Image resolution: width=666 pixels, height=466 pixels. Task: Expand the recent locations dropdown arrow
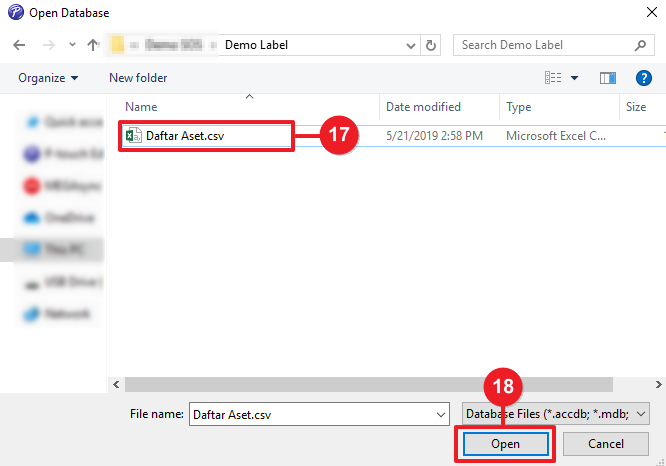coord(71,46)
